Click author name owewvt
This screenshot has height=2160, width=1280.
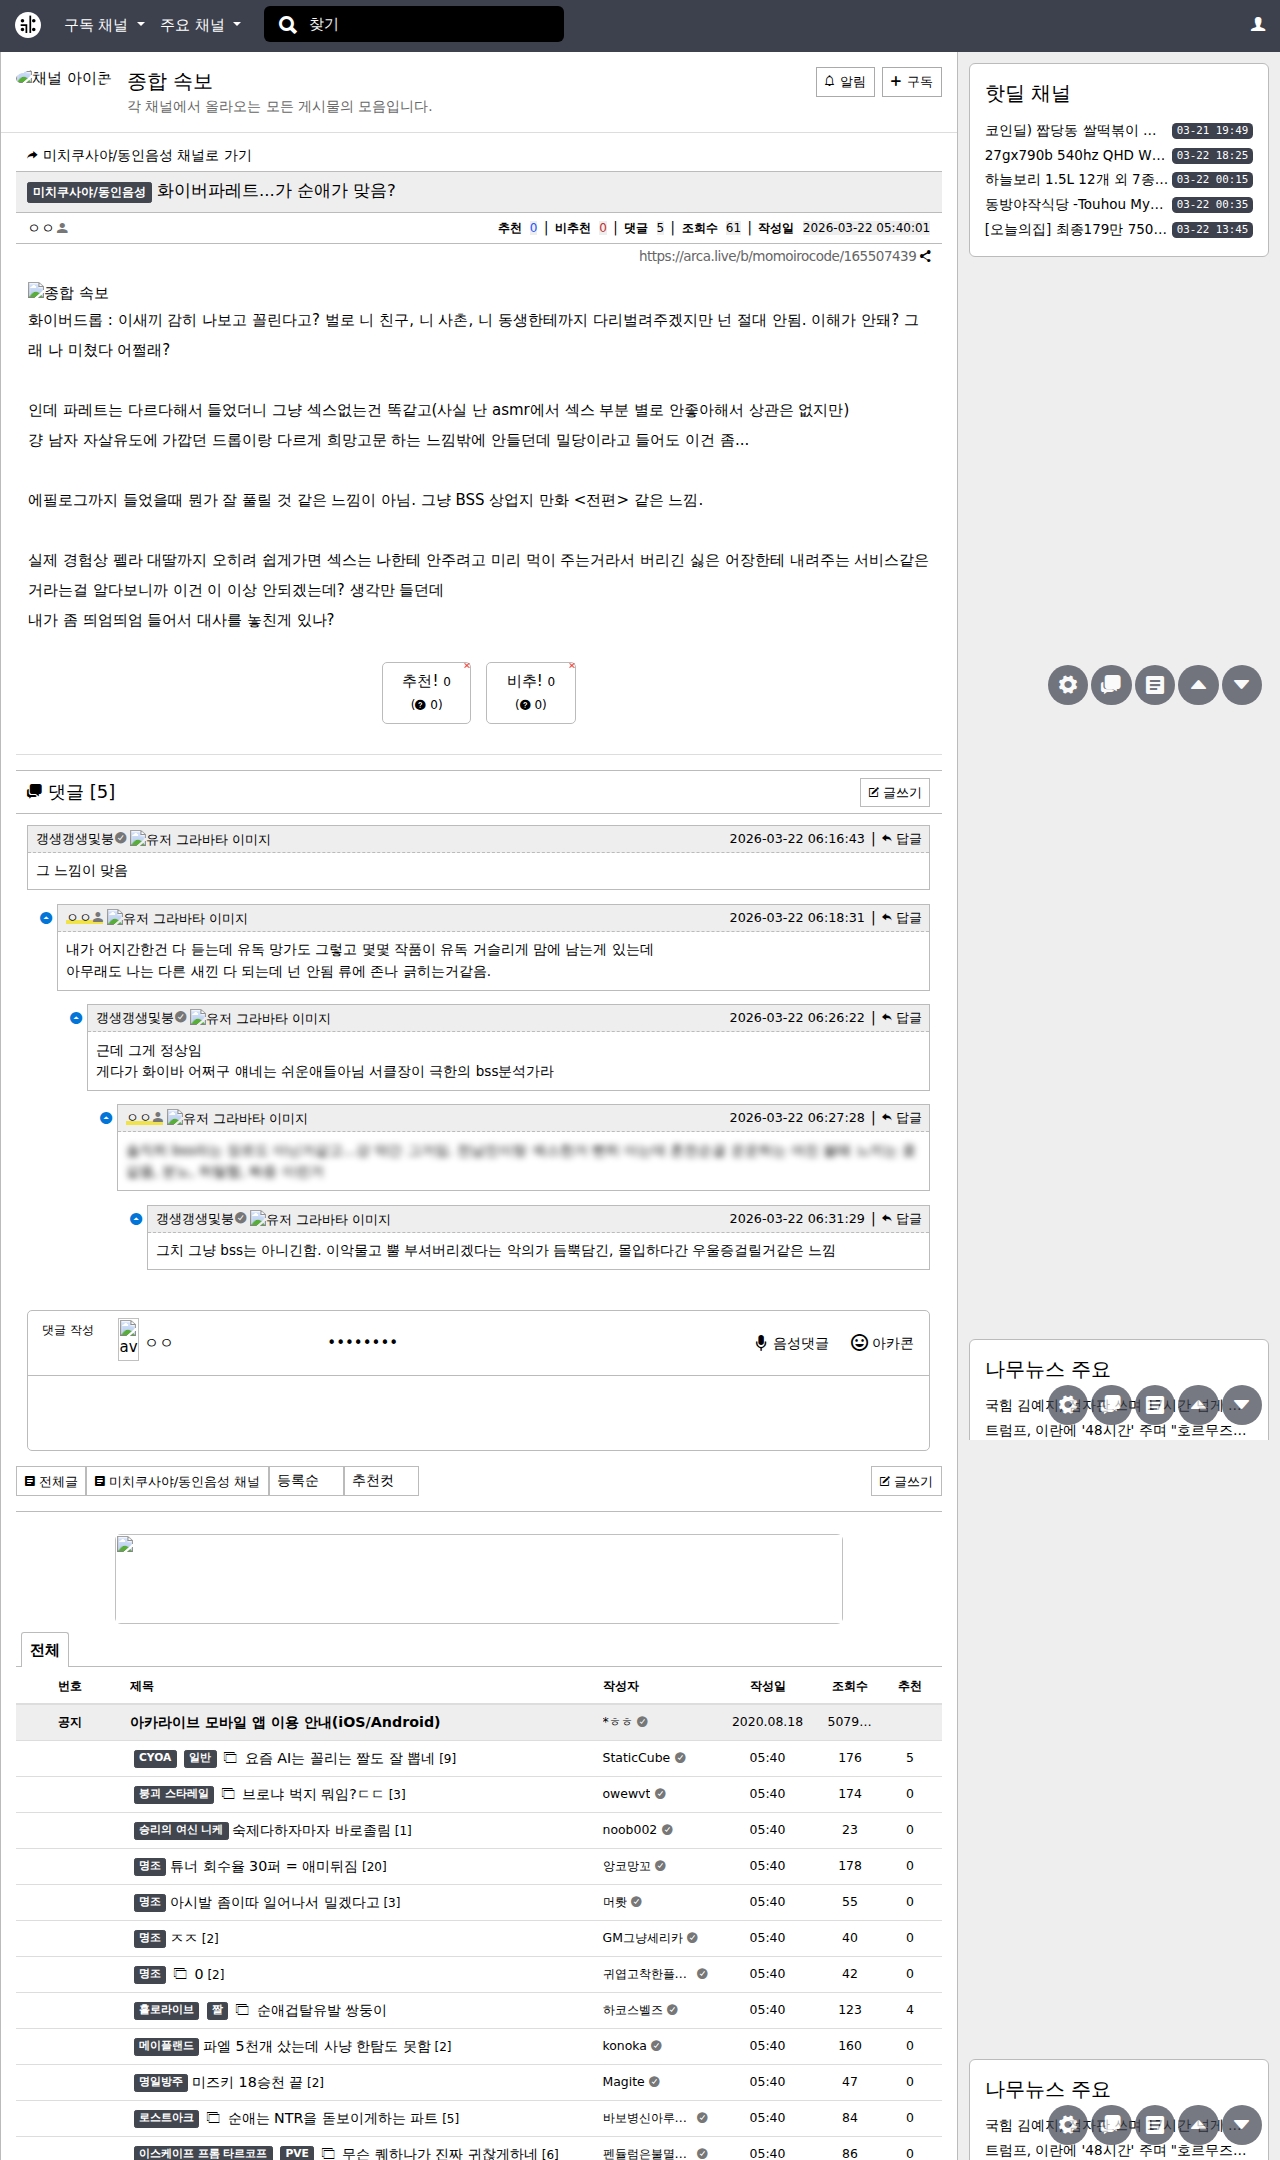click(x=626, y=1794)
